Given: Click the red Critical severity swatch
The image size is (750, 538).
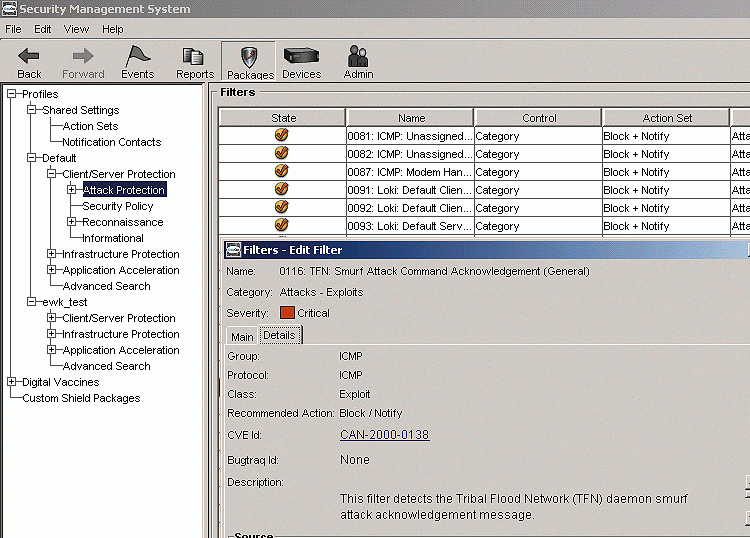Looking at the screenshot, I should tap(287, 313).
